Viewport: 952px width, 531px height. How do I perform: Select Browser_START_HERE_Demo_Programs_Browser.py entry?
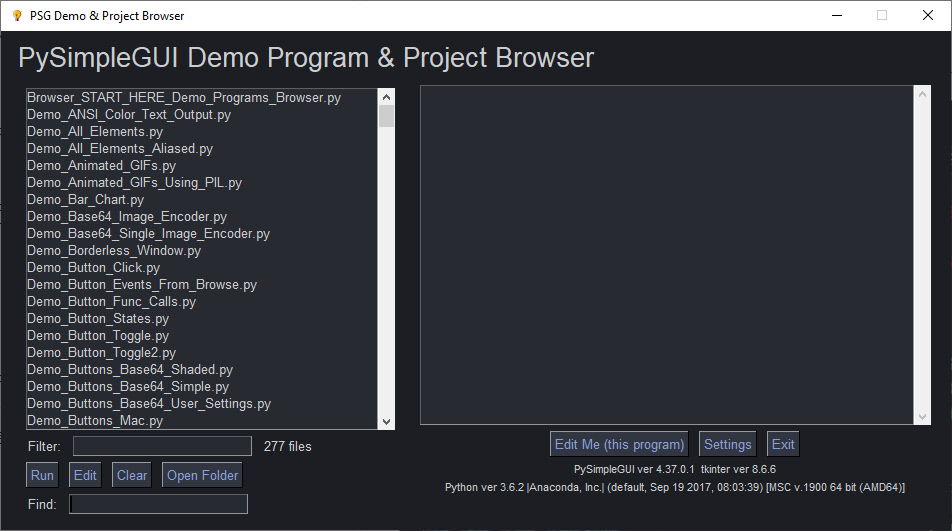[x=184, y=98]
